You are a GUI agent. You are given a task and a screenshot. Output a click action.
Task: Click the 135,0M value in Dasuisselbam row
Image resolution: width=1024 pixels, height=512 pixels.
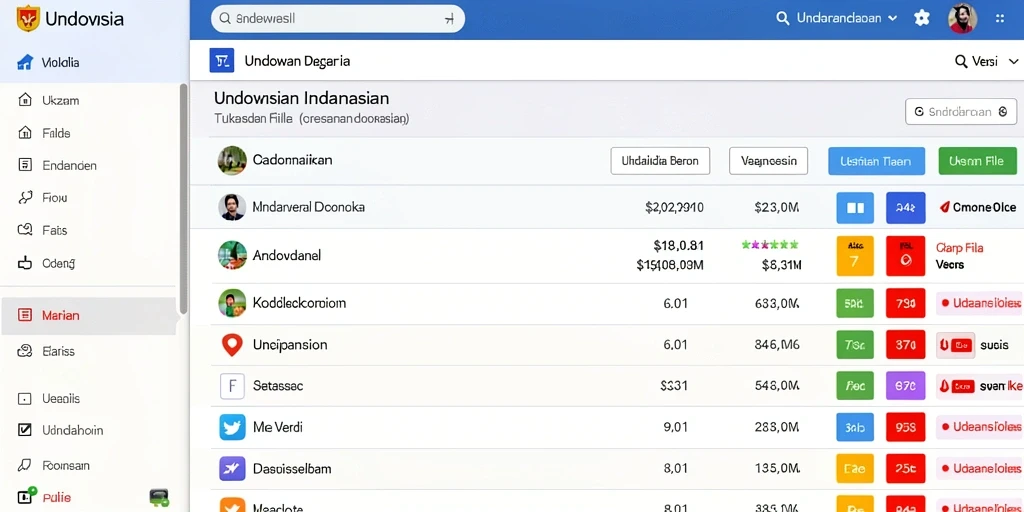coord(776,469)
